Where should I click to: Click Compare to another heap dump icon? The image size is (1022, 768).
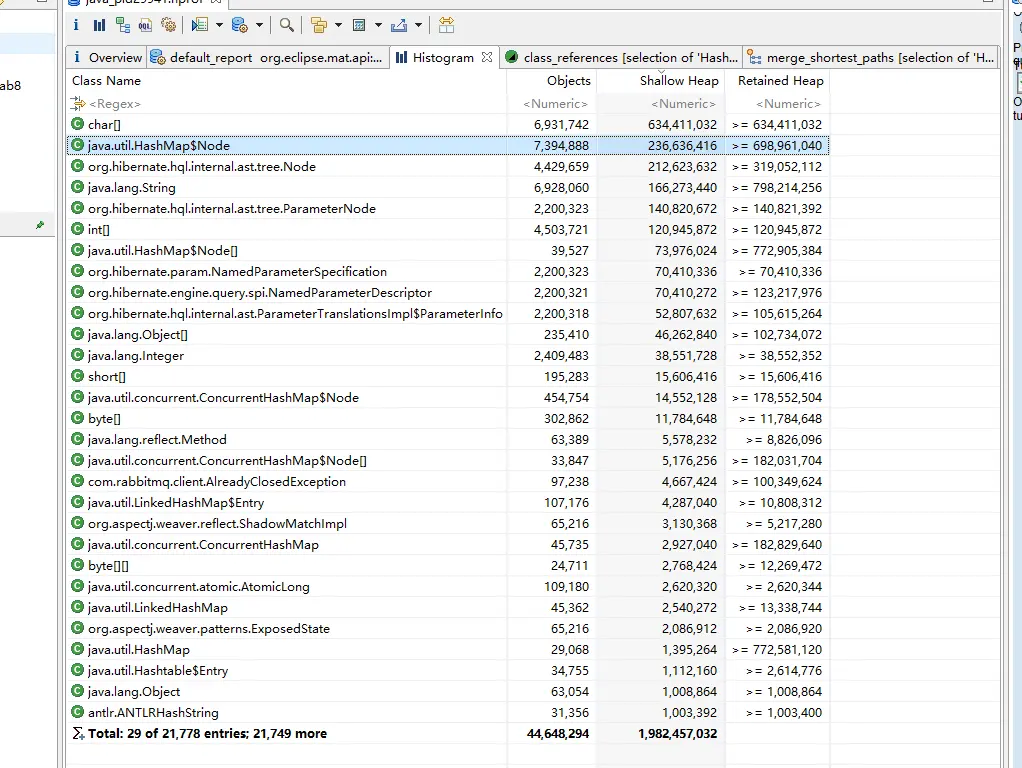pyautogui.click(x=446, y=25)
